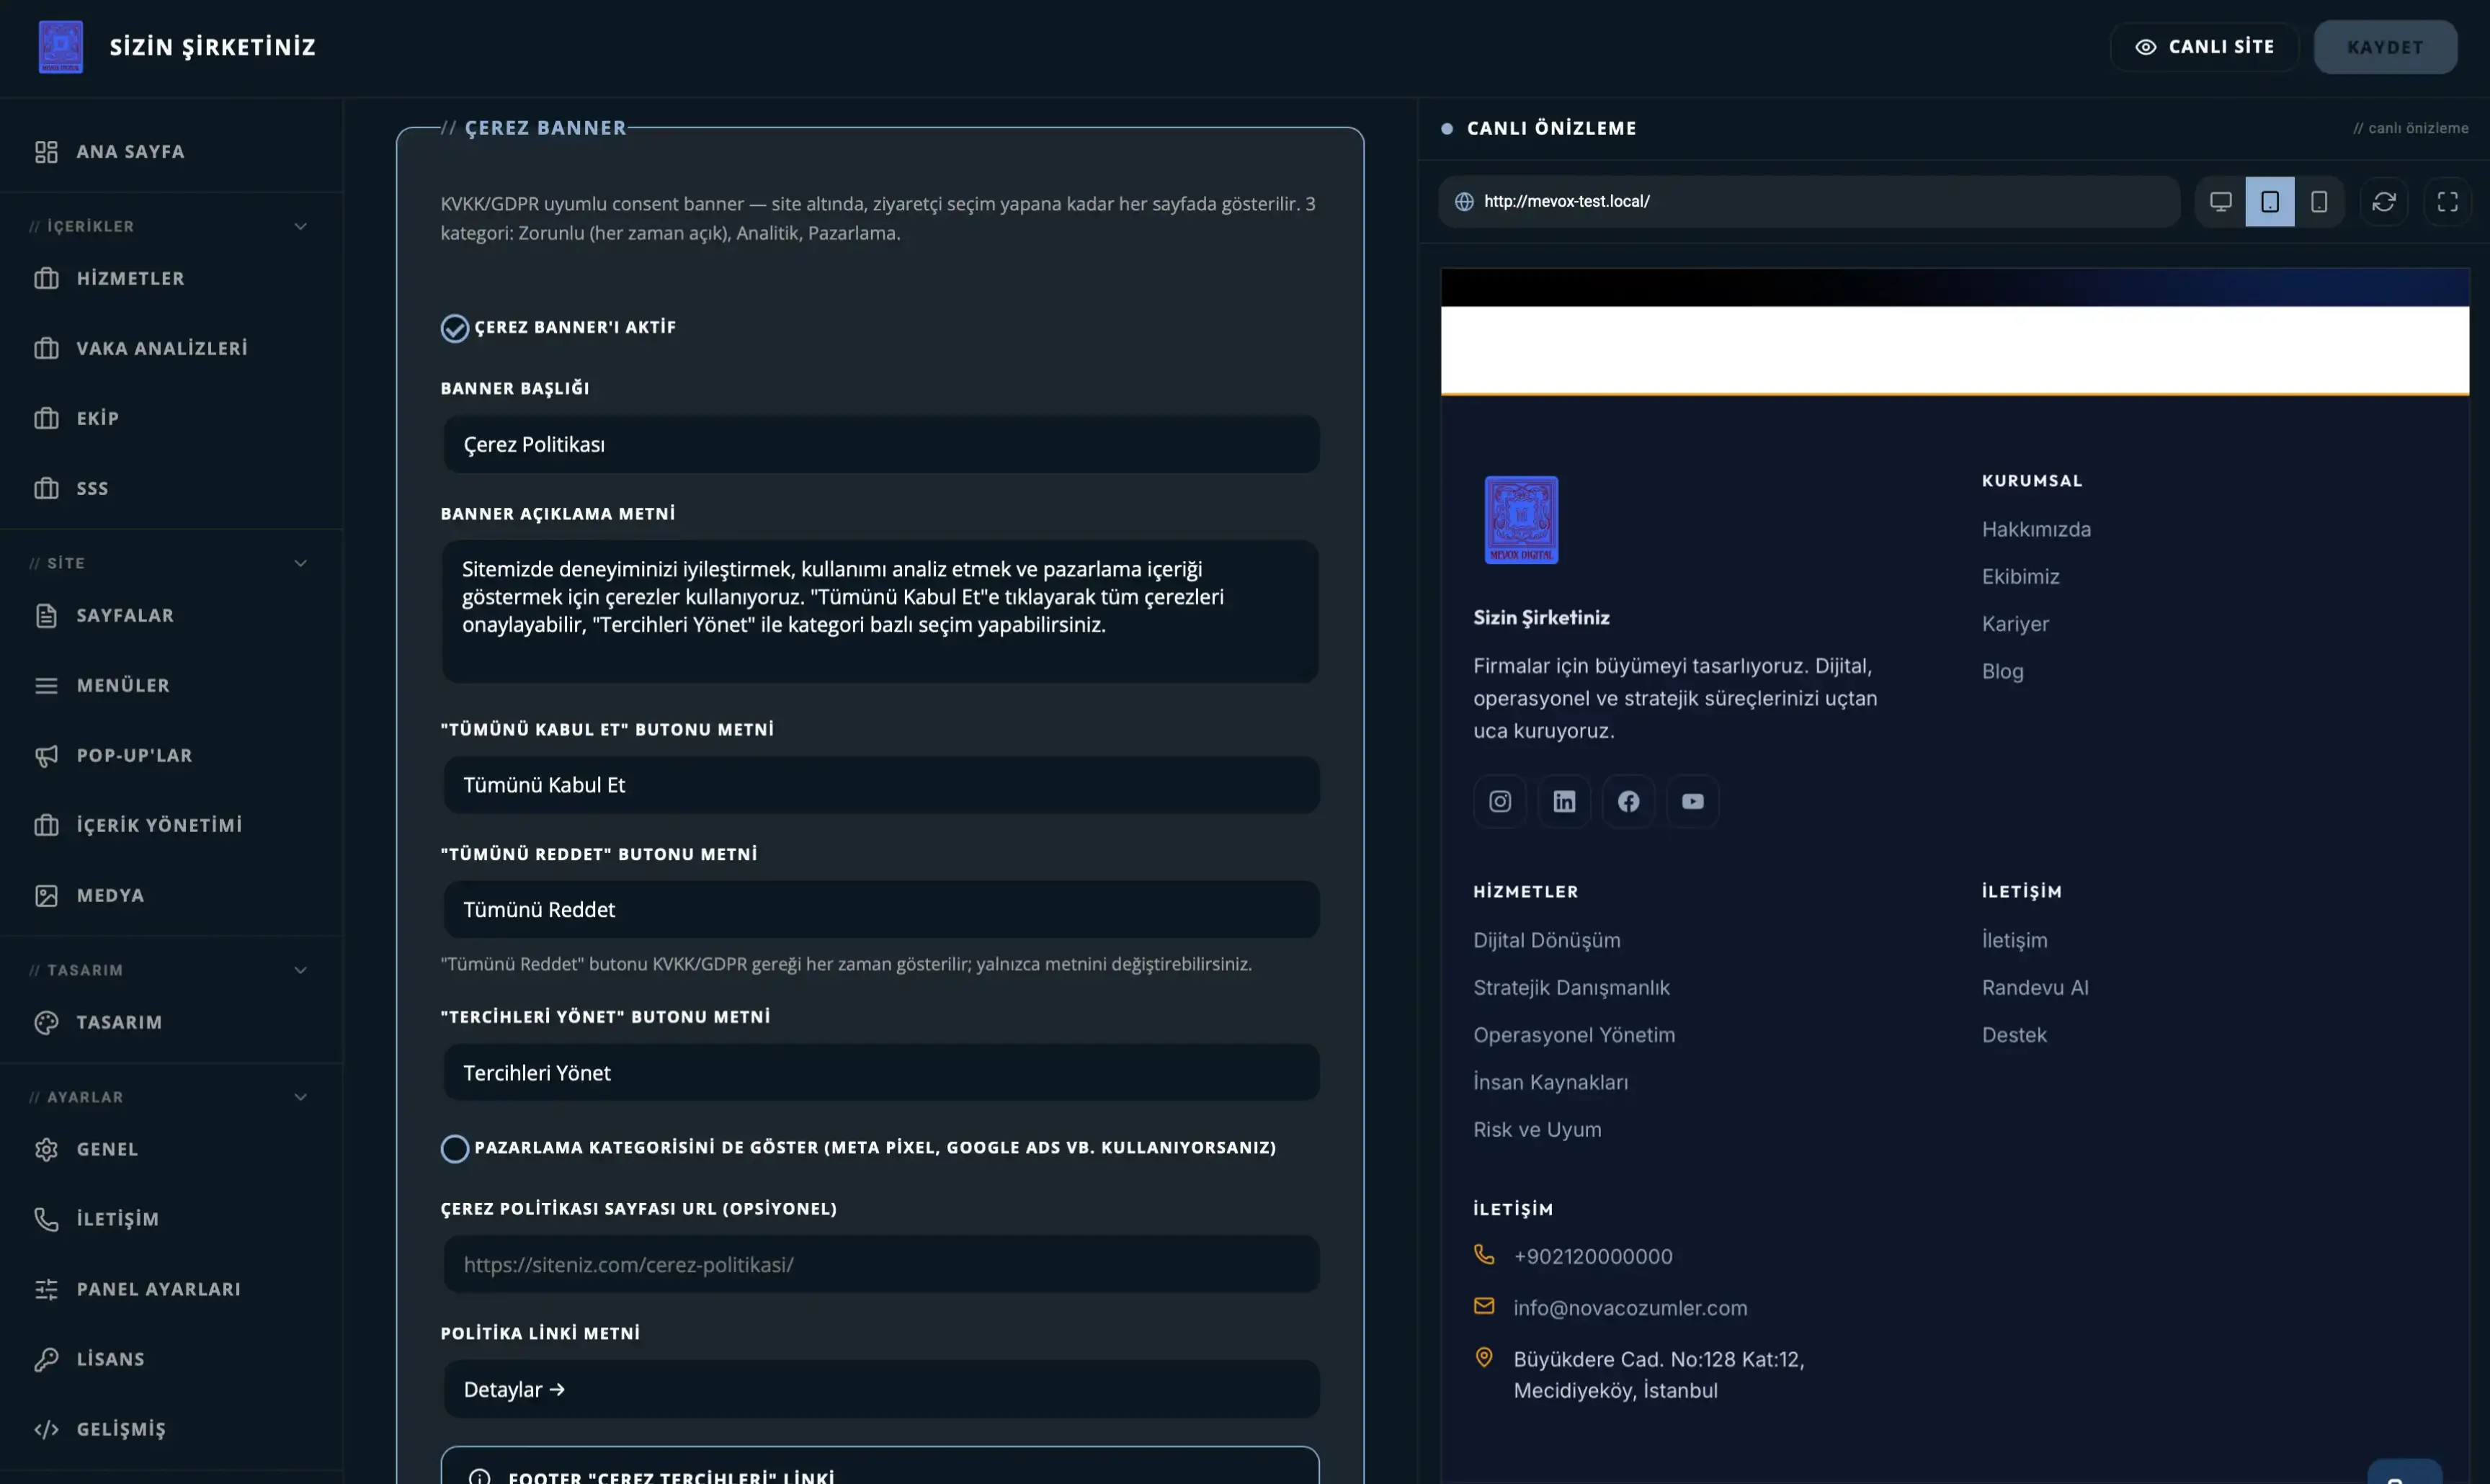Click Stratejik Danışmanlık link in preview
This screenshot has width=2490, height=1484.
1571,988
